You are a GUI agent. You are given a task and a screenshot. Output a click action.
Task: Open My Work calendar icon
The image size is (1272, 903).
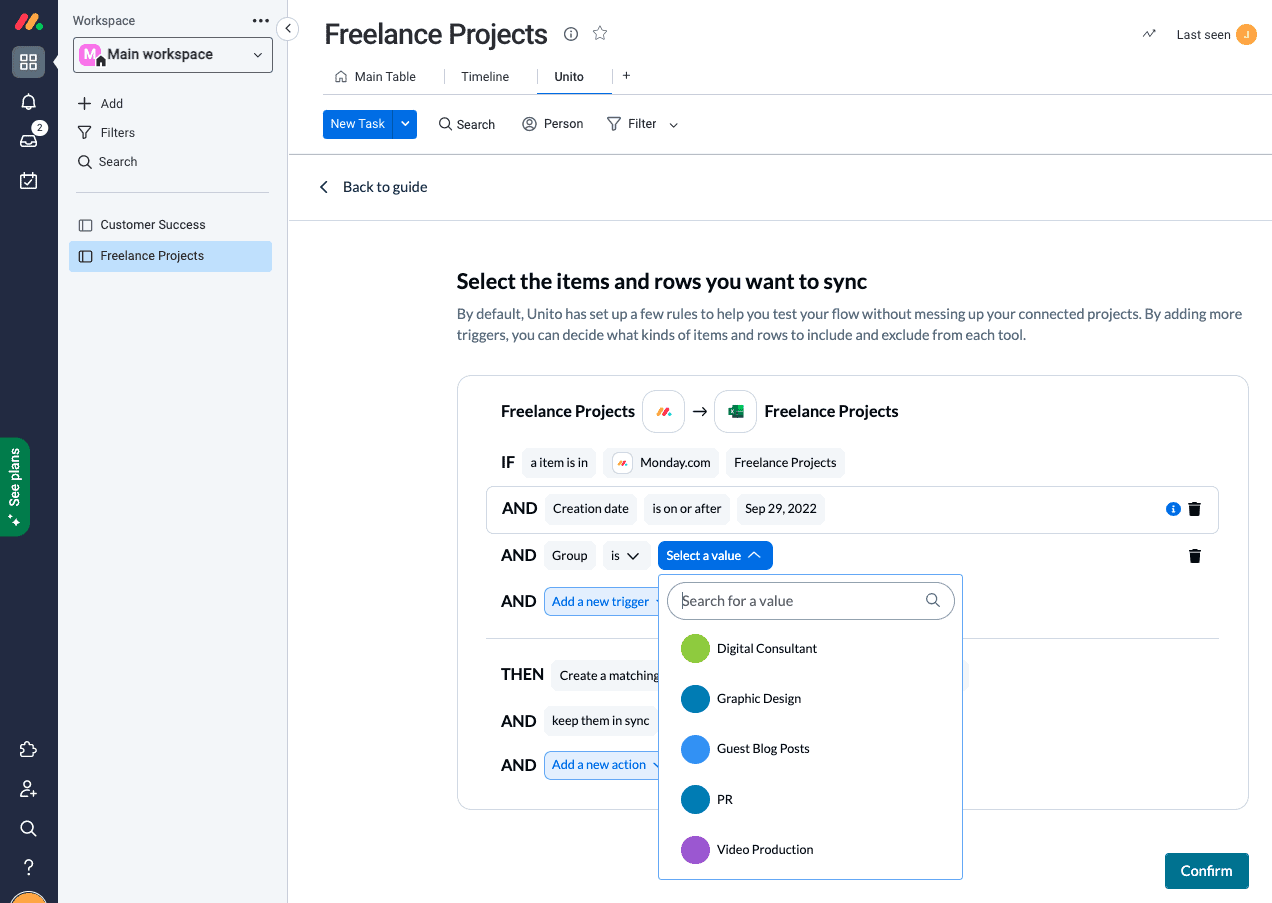click(28, 181)
